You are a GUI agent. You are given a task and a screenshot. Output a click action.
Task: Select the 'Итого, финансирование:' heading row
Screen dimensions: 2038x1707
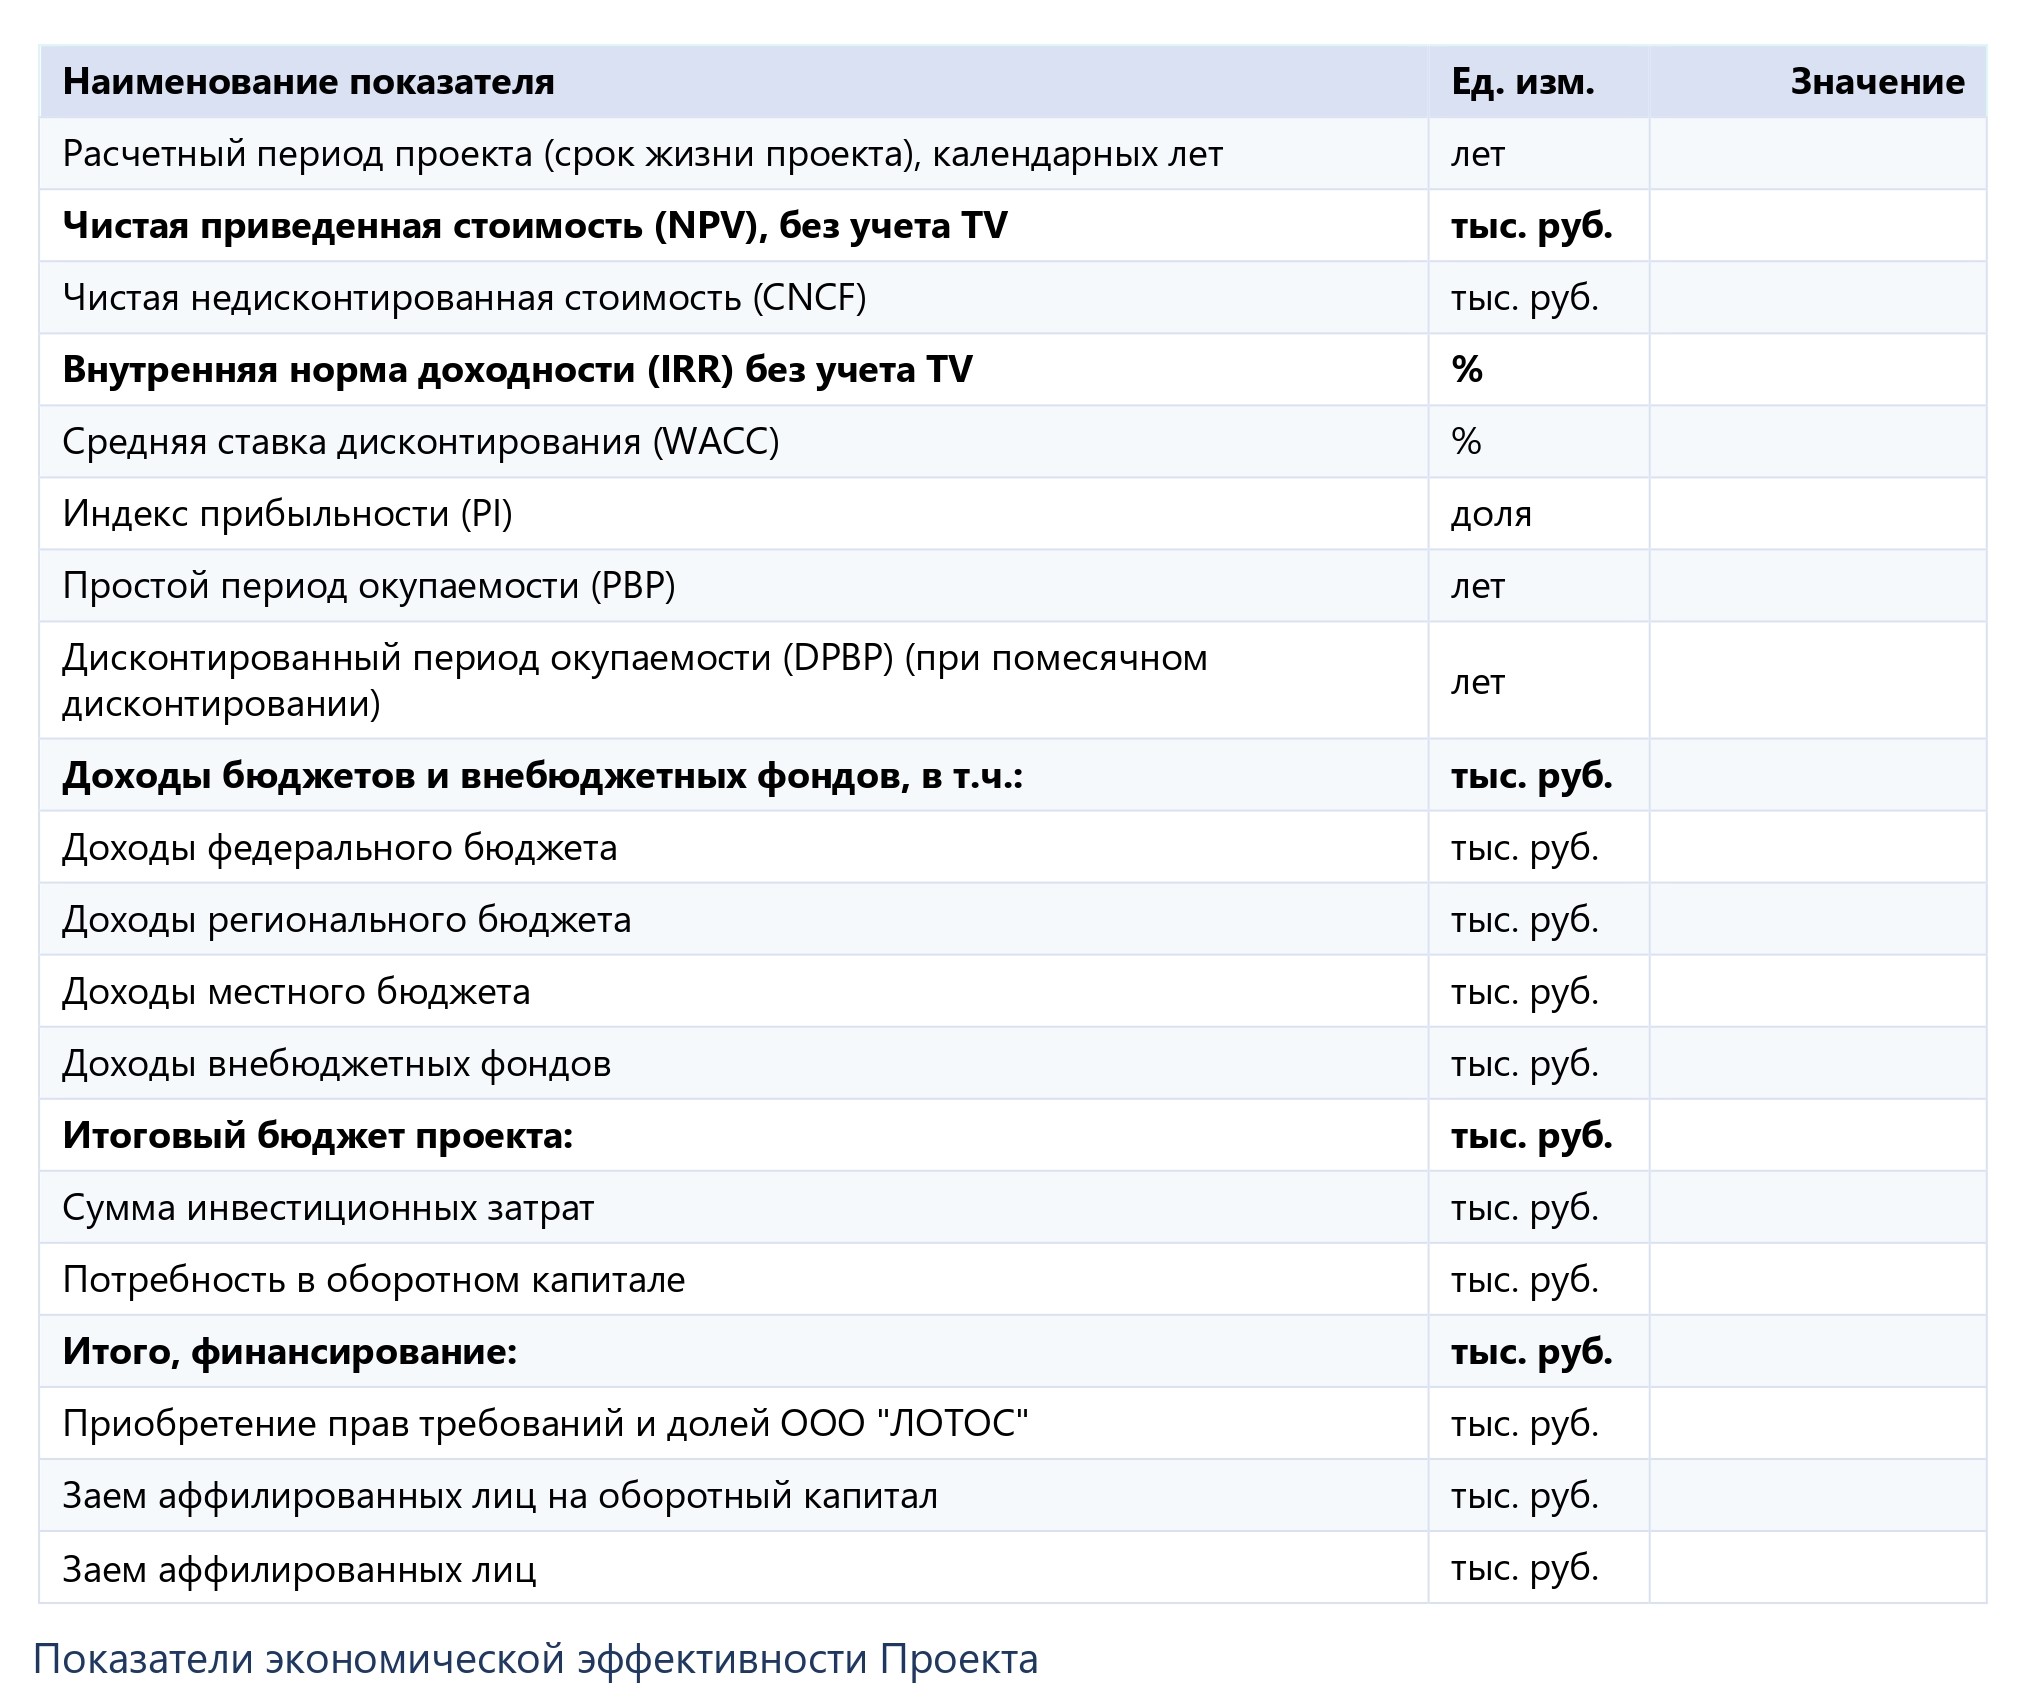(289, 1352)
